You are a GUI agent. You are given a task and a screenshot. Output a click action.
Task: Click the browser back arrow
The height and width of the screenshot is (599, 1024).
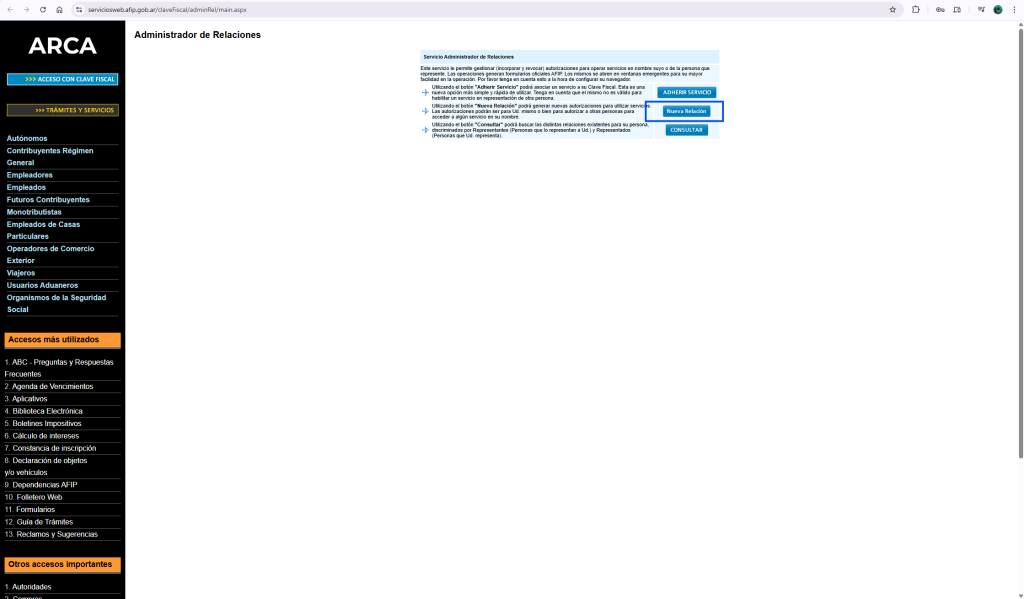coord(9,9)
